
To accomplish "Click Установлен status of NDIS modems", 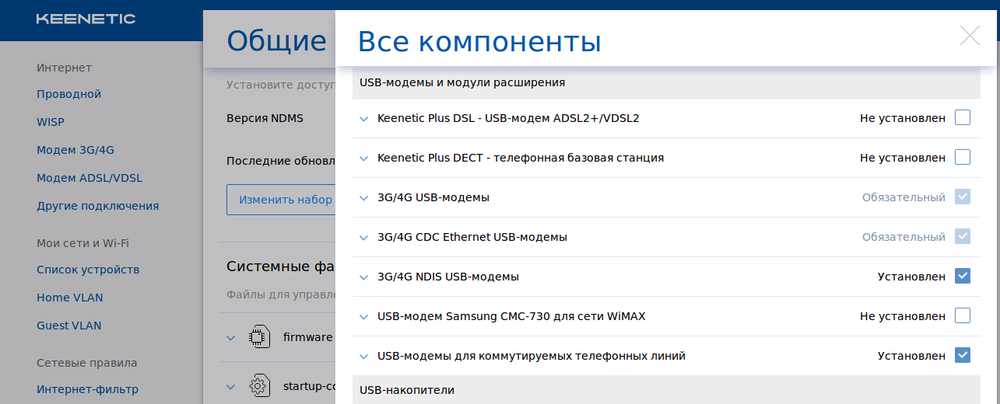I will click(x=911, y=277).
